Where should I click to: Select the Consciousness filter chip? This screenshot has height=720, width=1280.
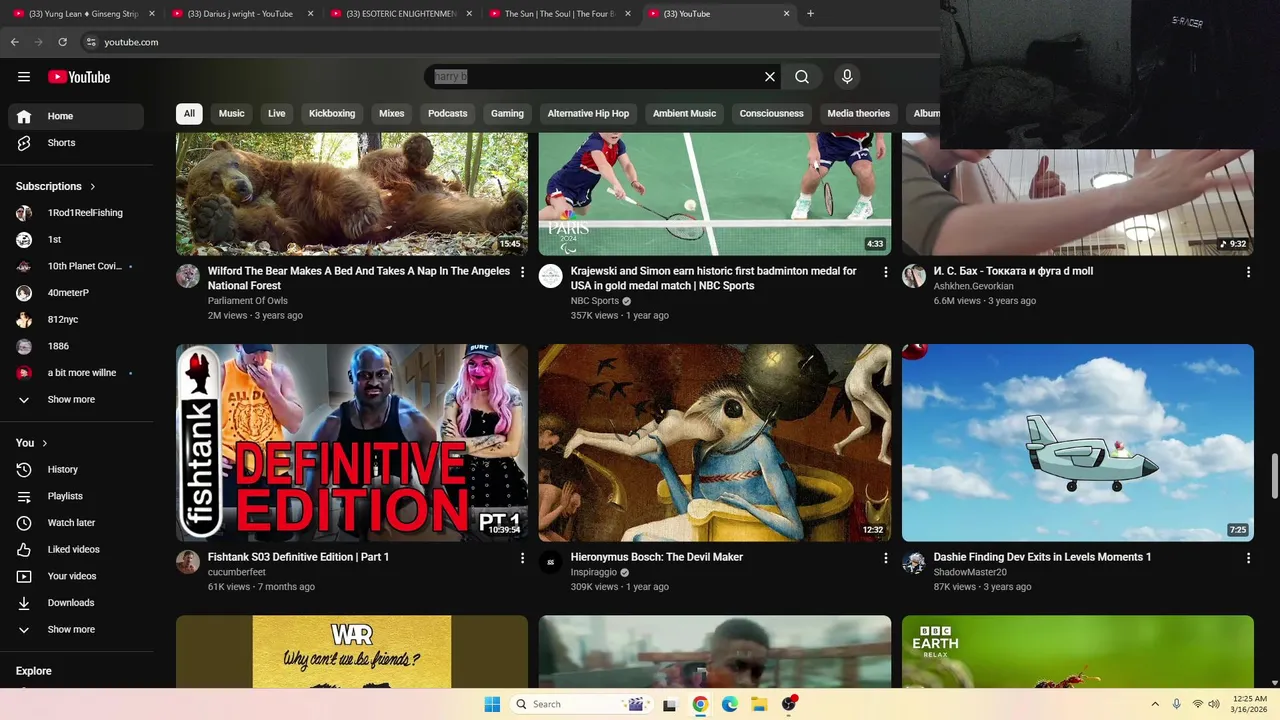pos(772,114)
